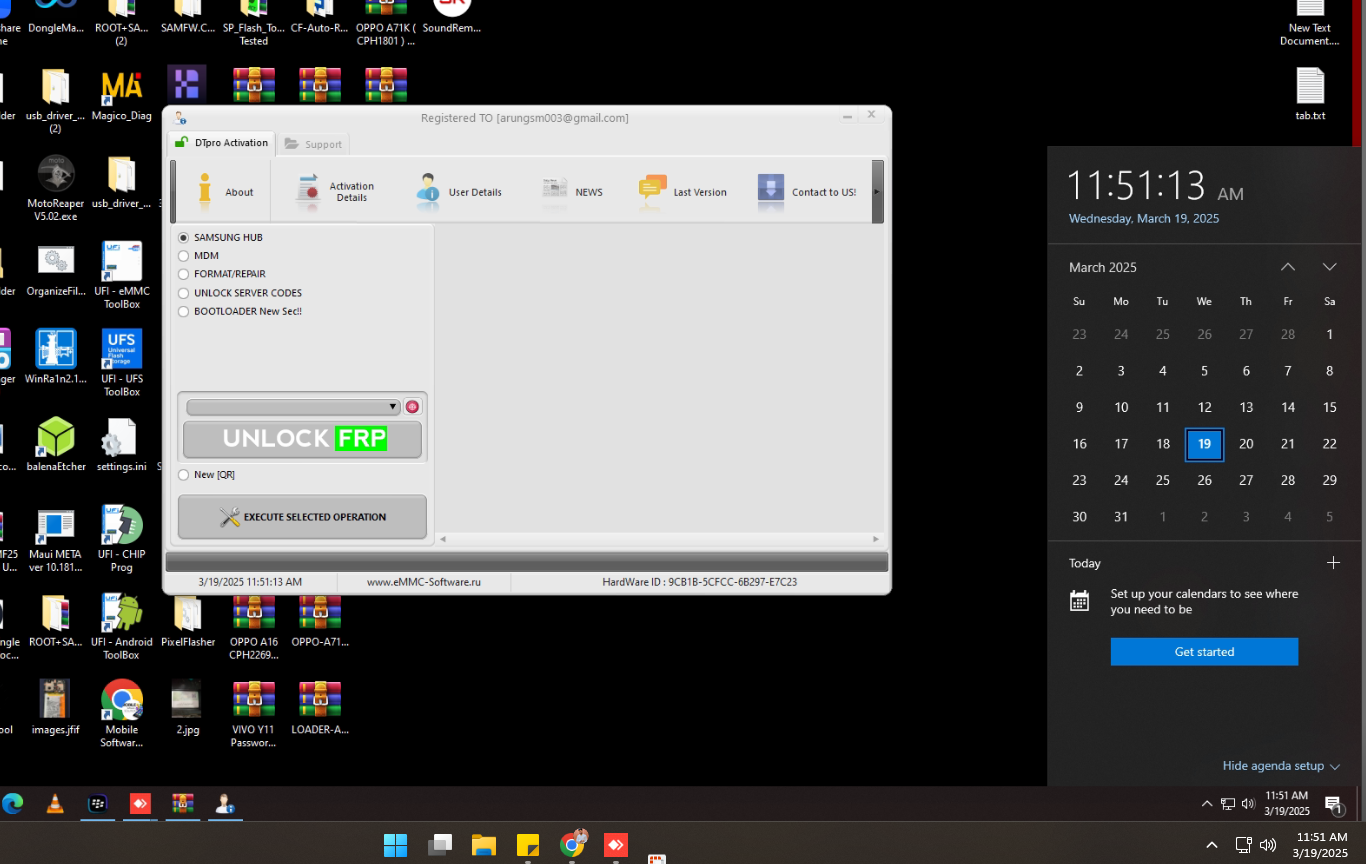Select the balenaEtcher desktop icon
This screenshot has width=1366, height=864.
(56, 444)
